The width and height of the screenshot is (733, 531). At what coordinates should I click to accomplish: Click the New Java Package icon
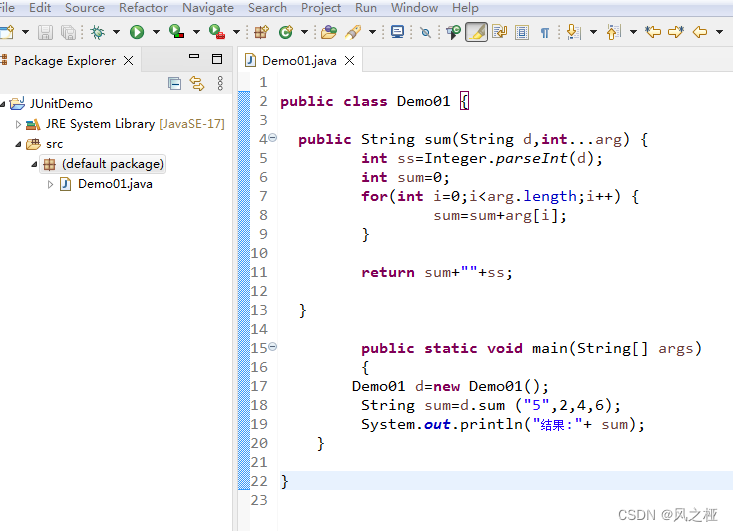point(261,32)
